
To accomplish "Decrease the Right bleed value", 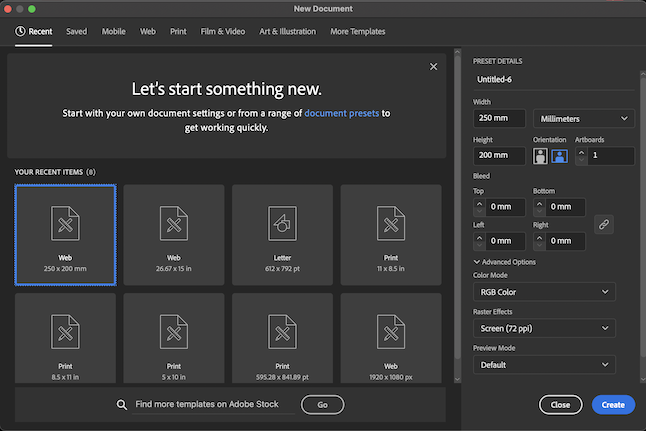I will tap(539, 245).
